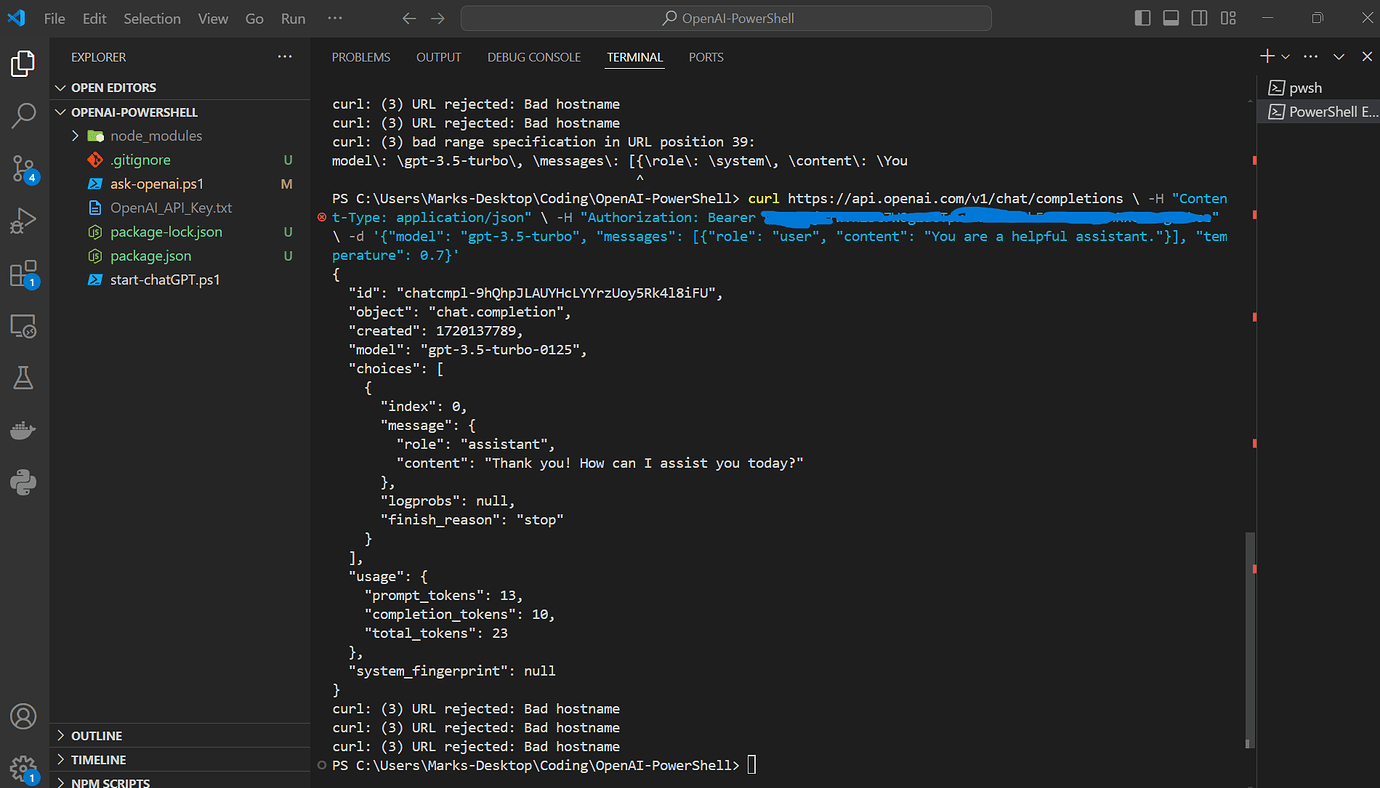Open the Python view in the activity bar

23,482
